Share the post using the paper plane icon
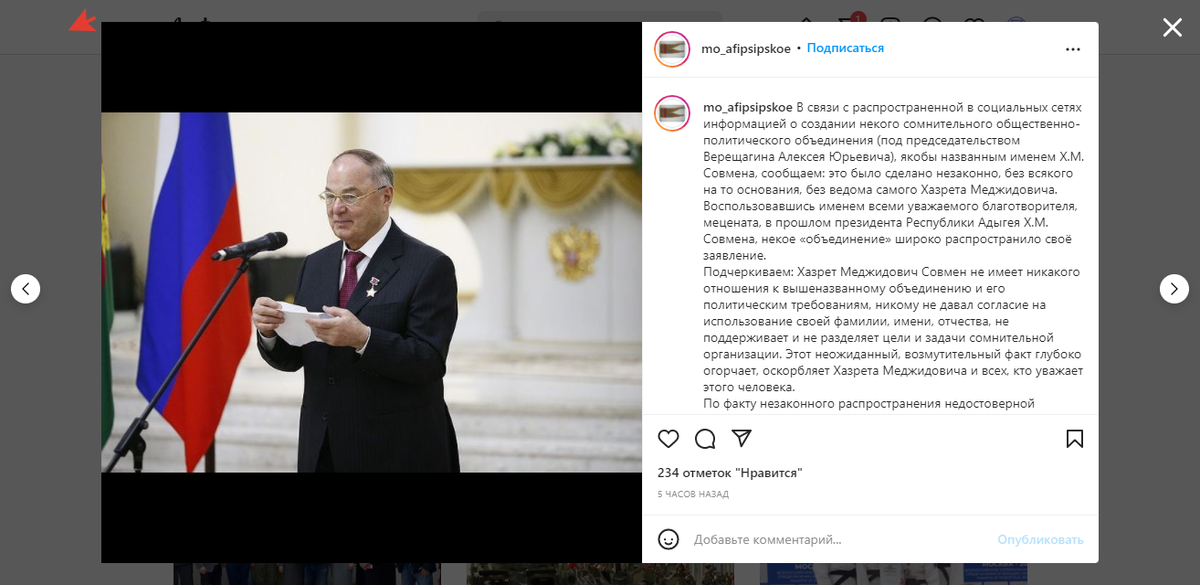 (x=741, y=439)
